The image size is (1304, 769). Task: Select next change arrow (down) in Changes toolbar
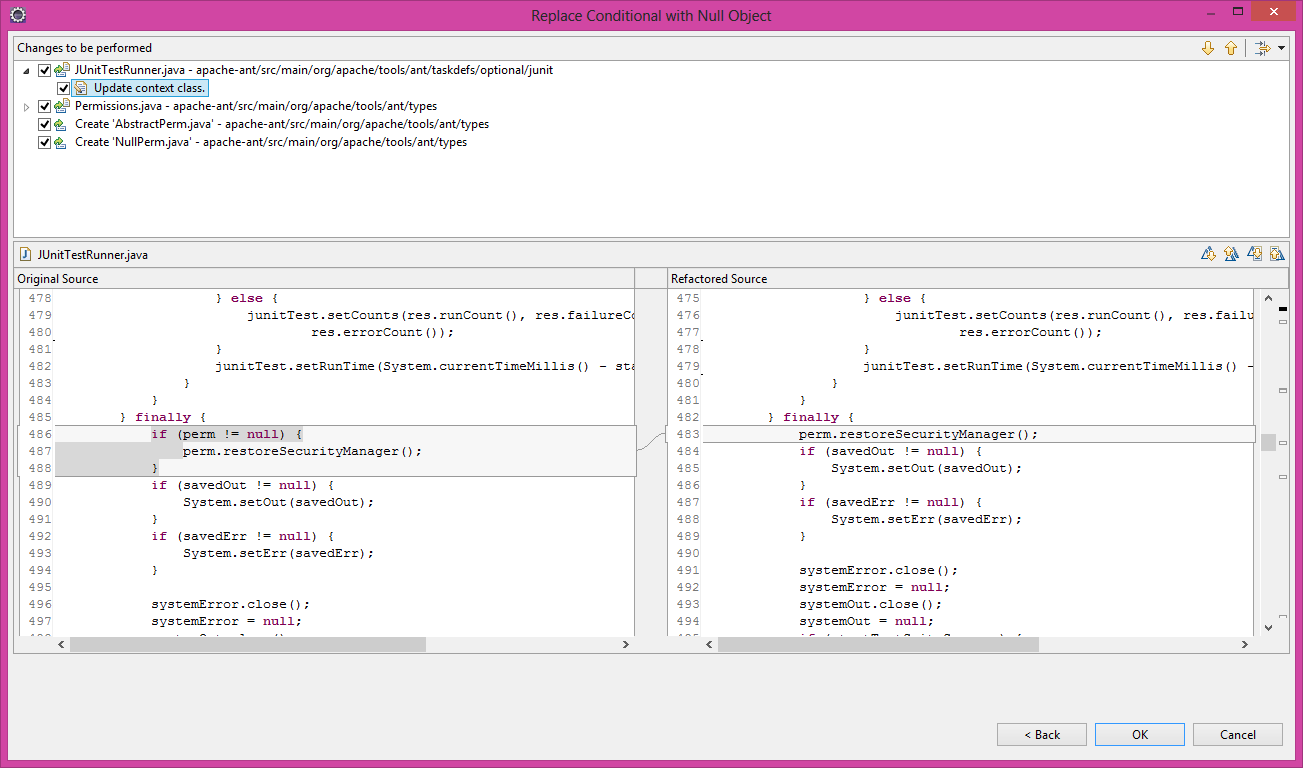click(1208, 48)
